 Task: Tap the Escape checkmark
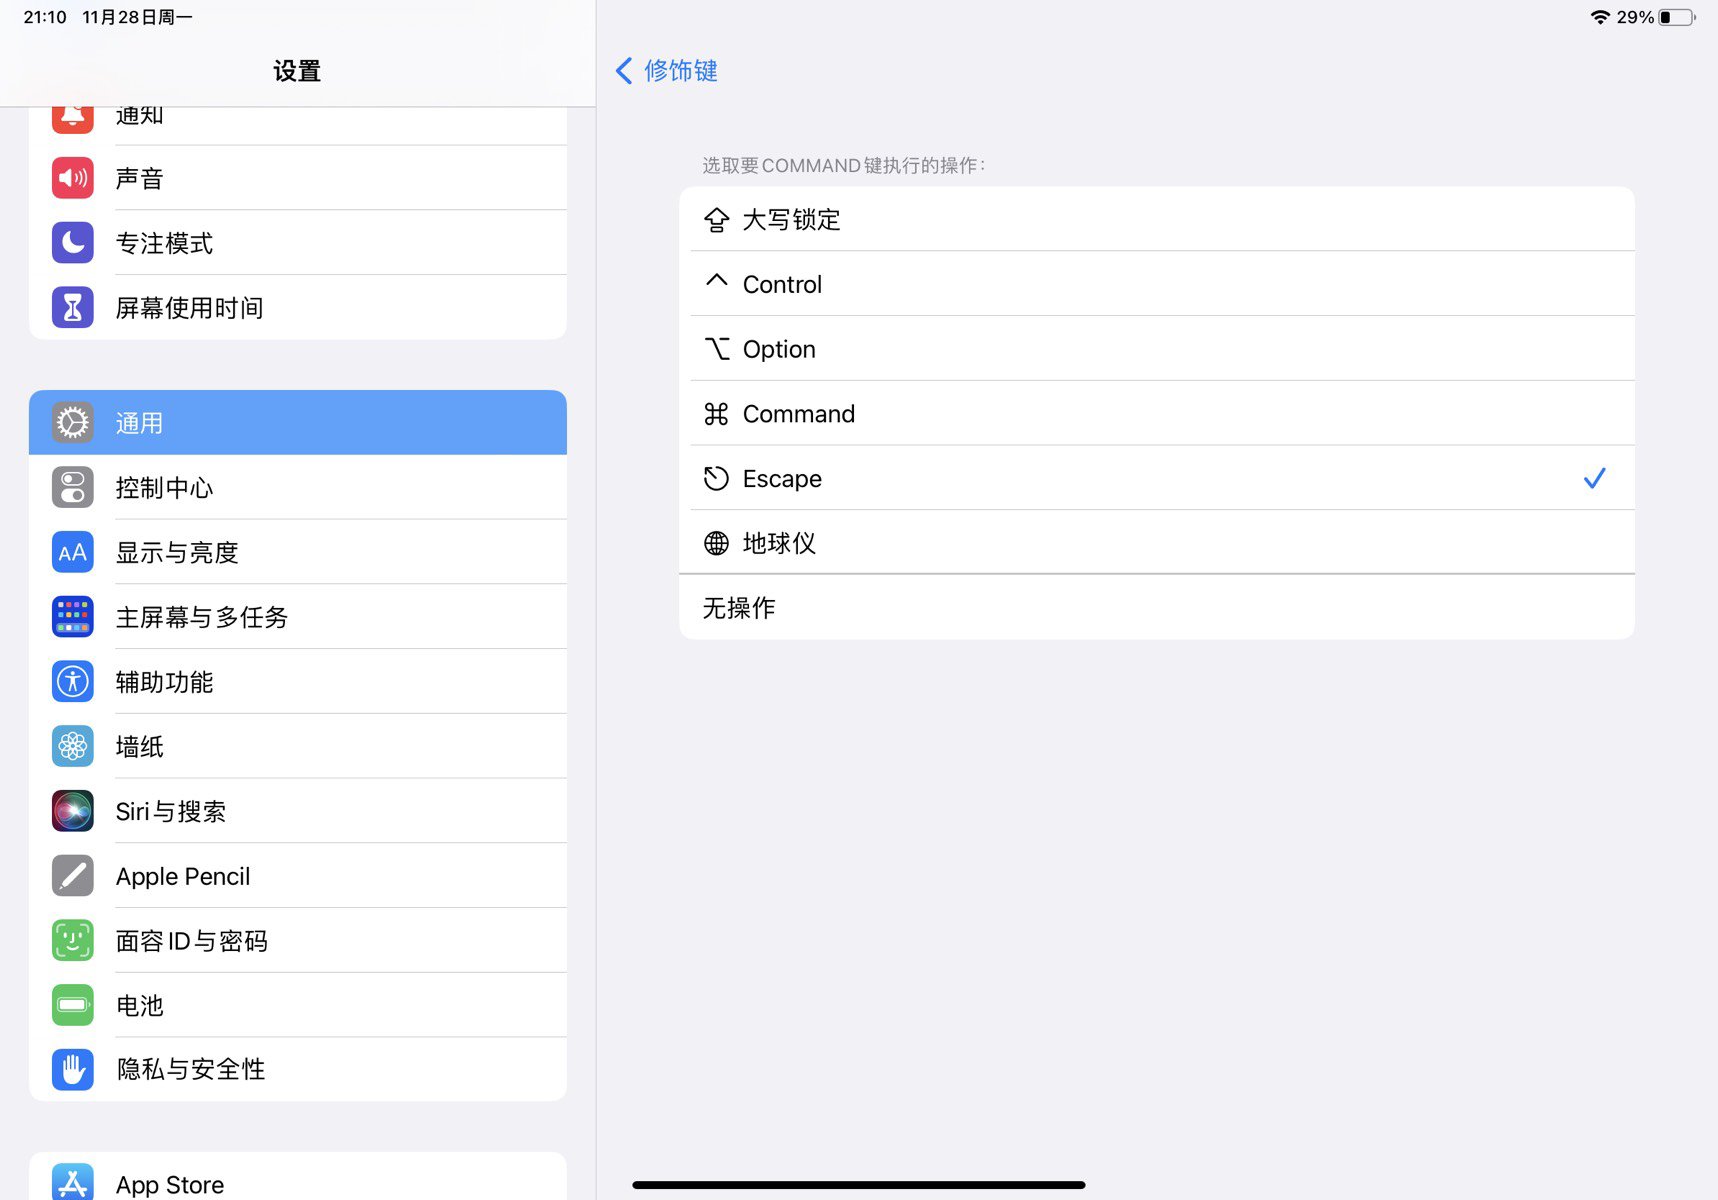[1594, 478]
